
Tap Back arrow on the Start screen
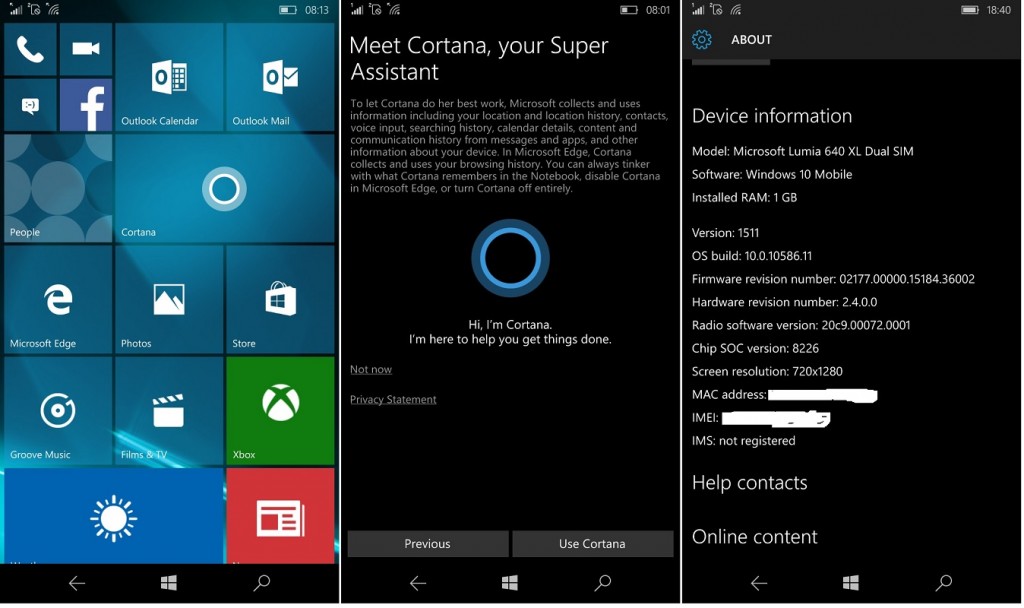click(77, 583)
